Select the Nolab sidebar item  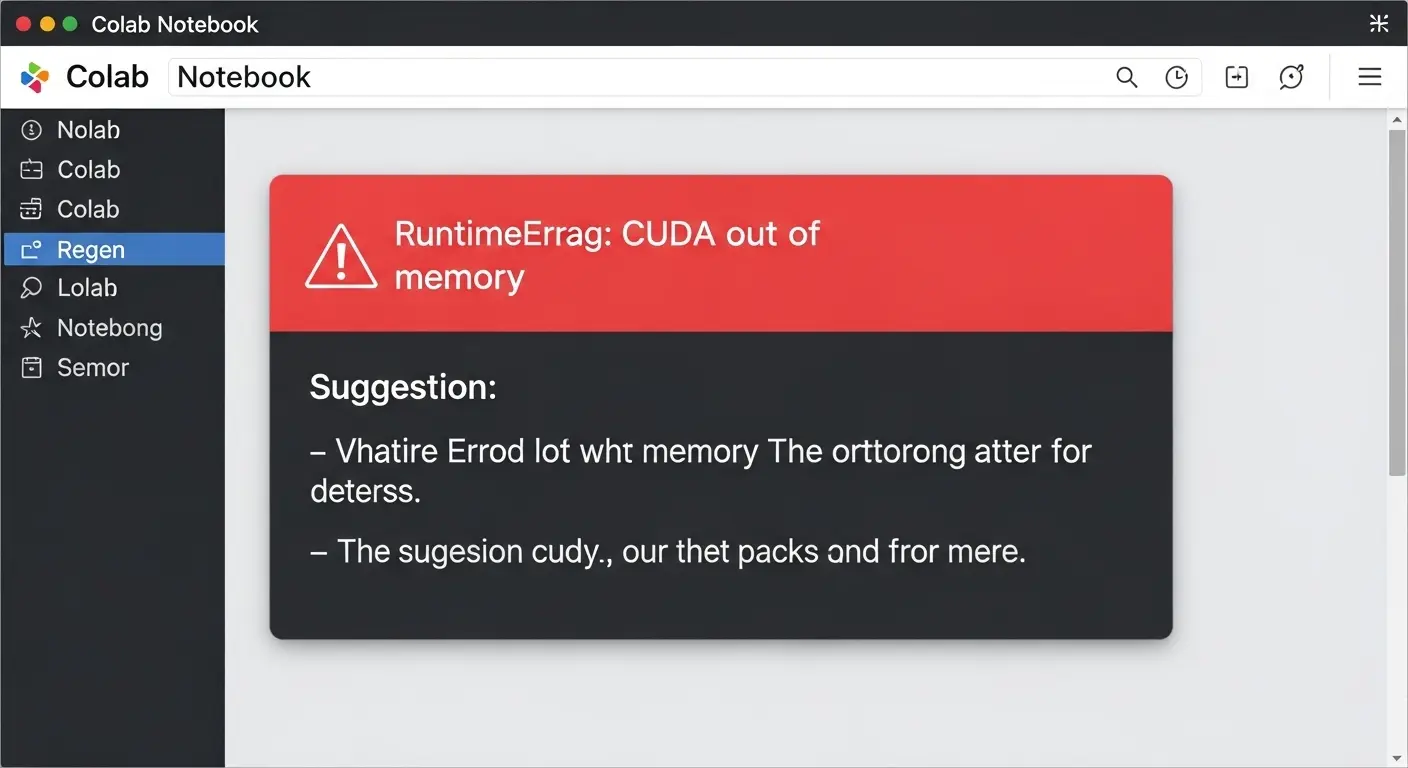(x=88, y=130)
